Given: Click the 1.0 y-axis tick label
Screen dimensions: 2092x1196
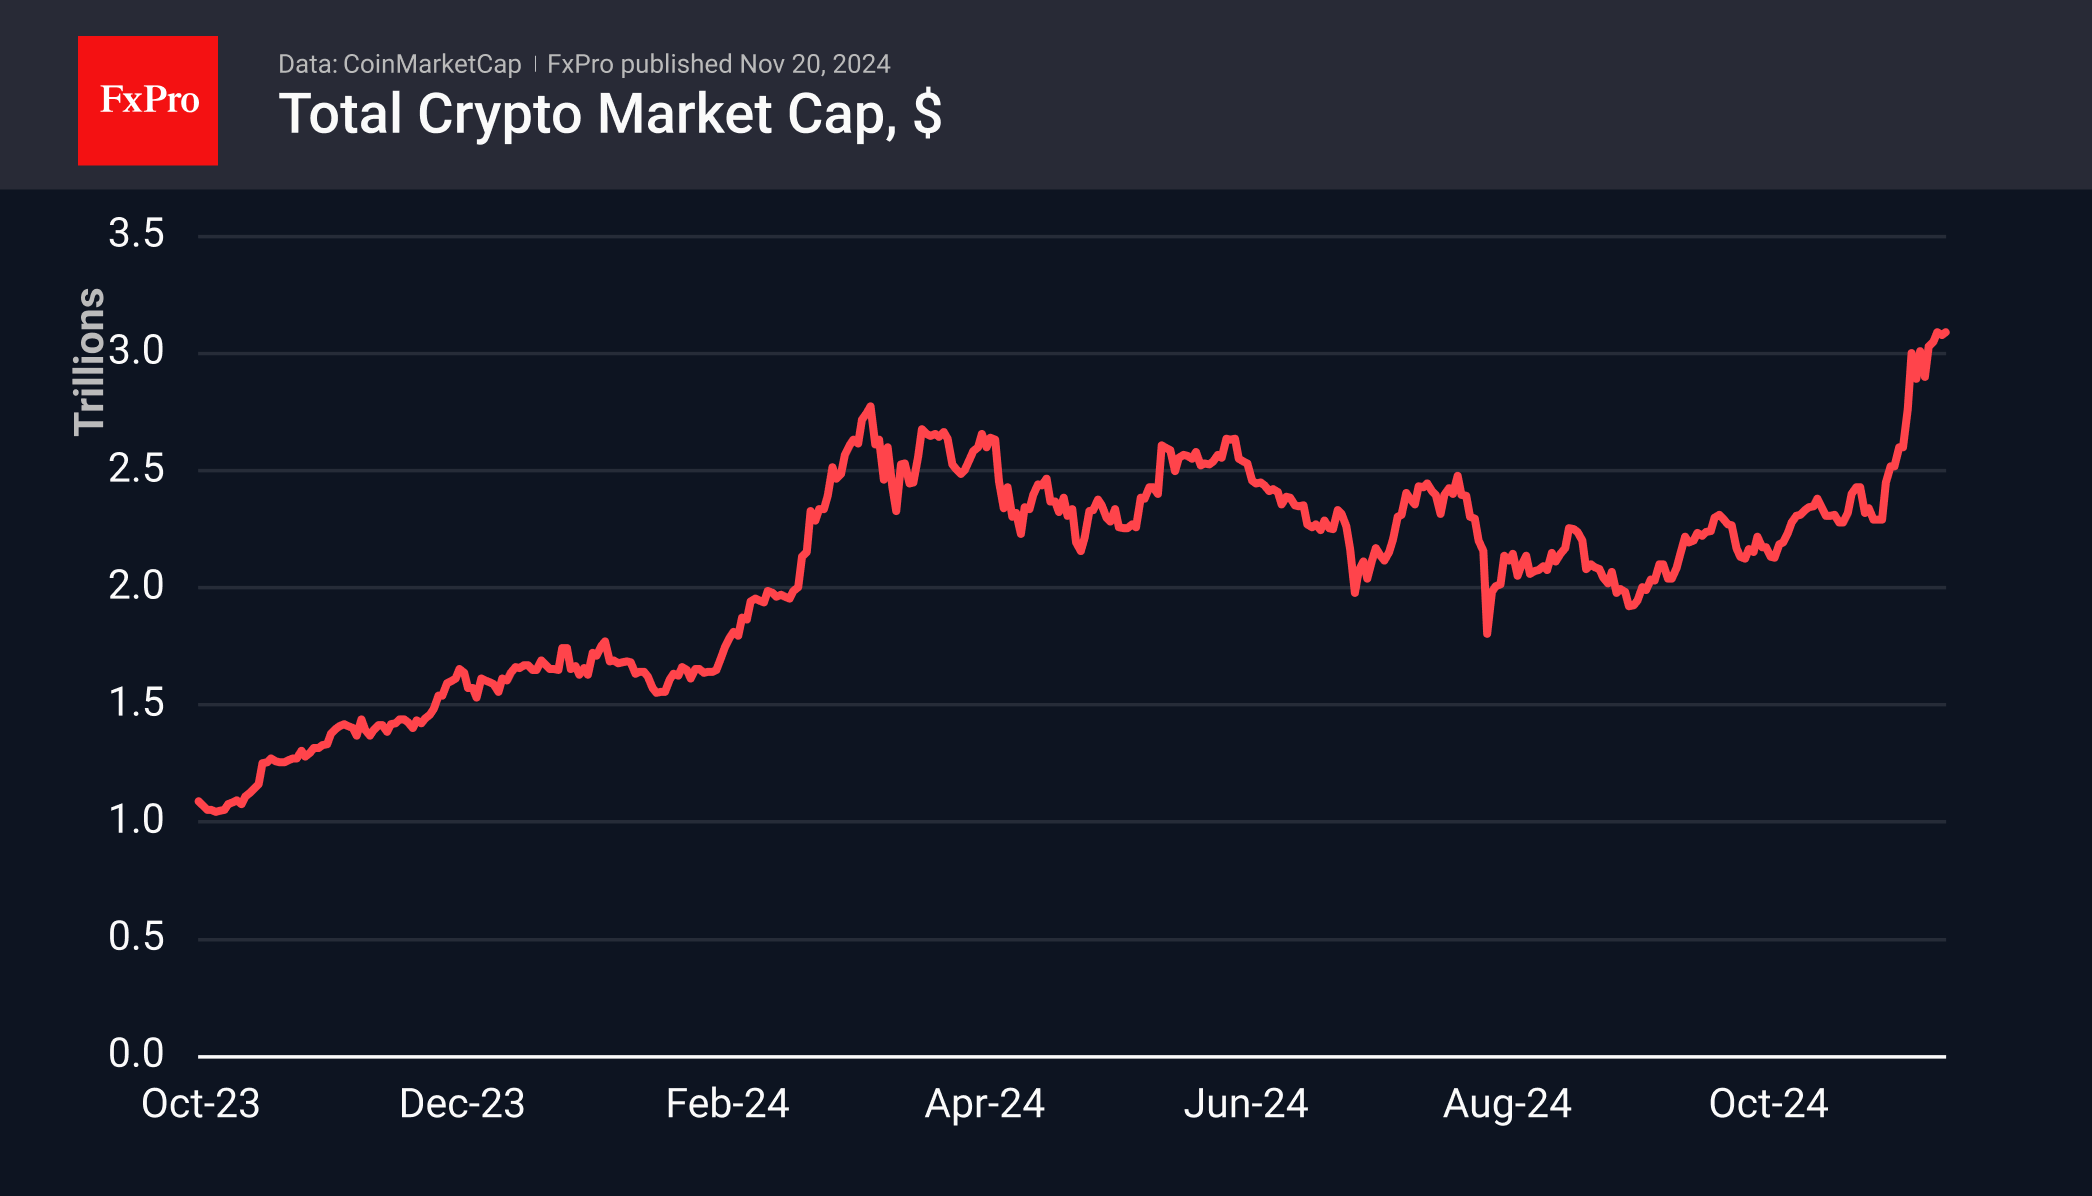Looking at the screenshot, I should (x=136, y=819).
